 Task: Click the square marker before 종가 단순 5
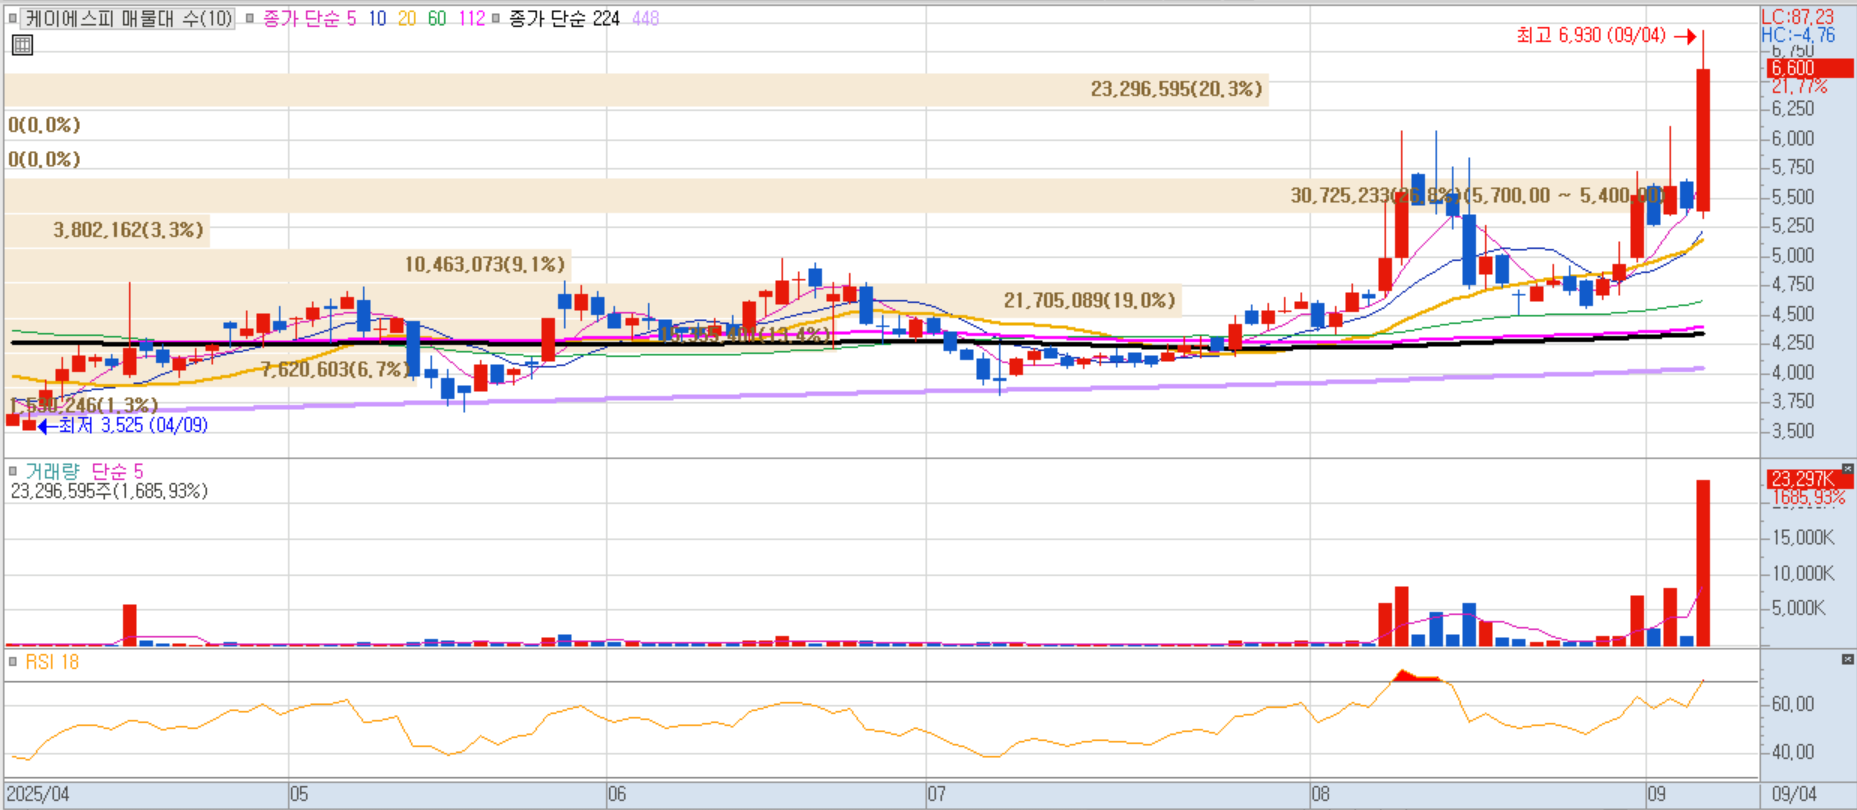pyautogui.click(x=250, y=18)
